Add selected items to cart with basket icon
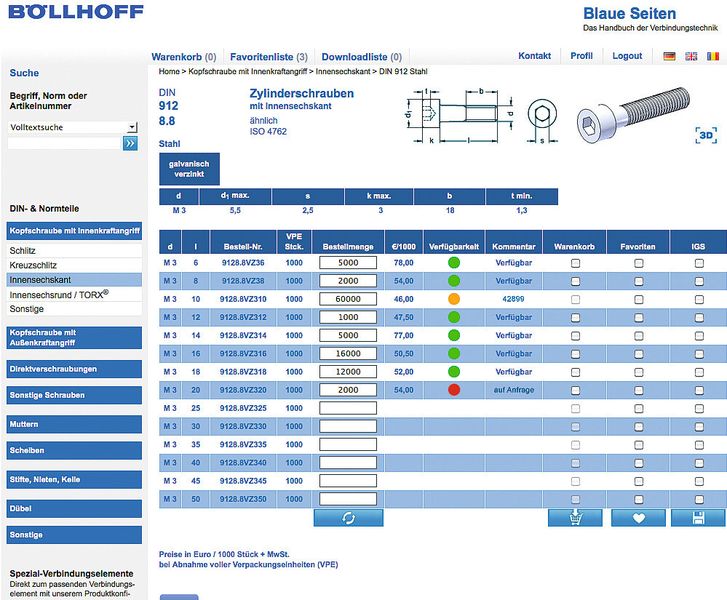This screenshot has width=727, height=600. pyautogui.click(x=575, y=518)
